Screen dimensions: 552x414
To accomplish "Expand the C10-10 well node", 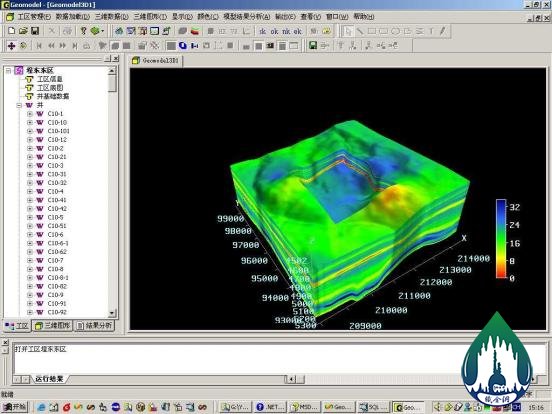I will click(30, 123).
